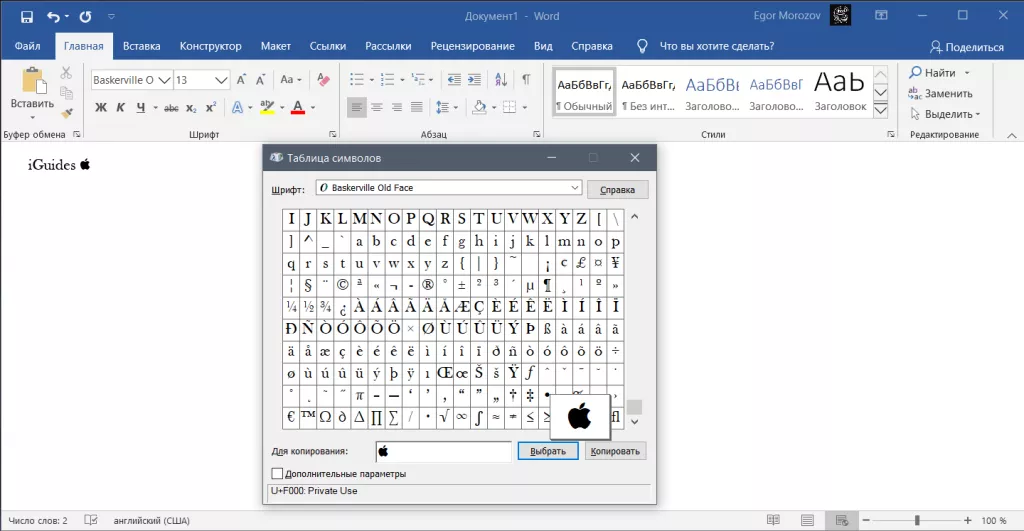This screenshot has height=531, width=1024.
Task: Apply bold with the Ж button
Action: click(x=101, y=107)
